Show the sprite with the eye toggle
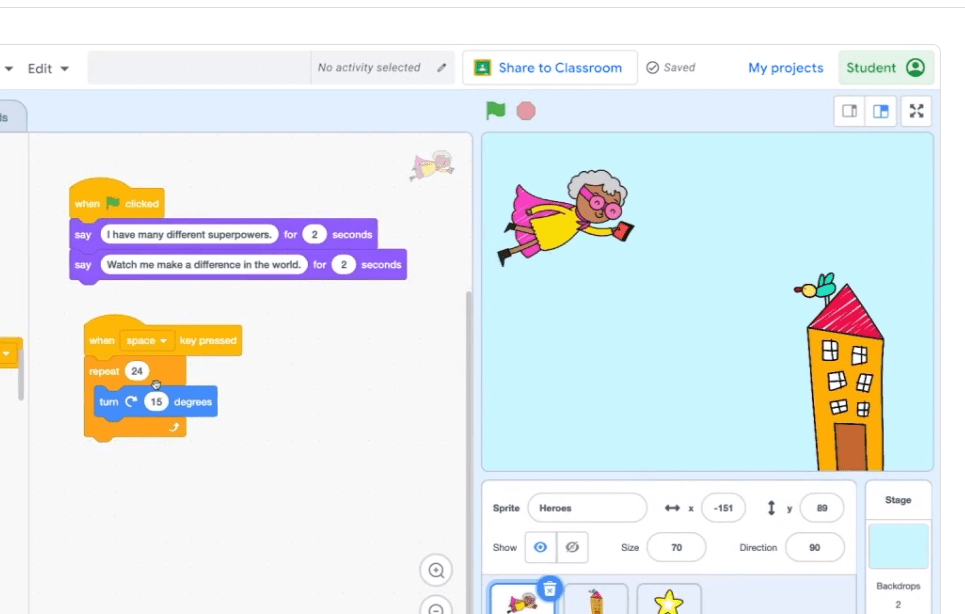 tap(538, 547)
